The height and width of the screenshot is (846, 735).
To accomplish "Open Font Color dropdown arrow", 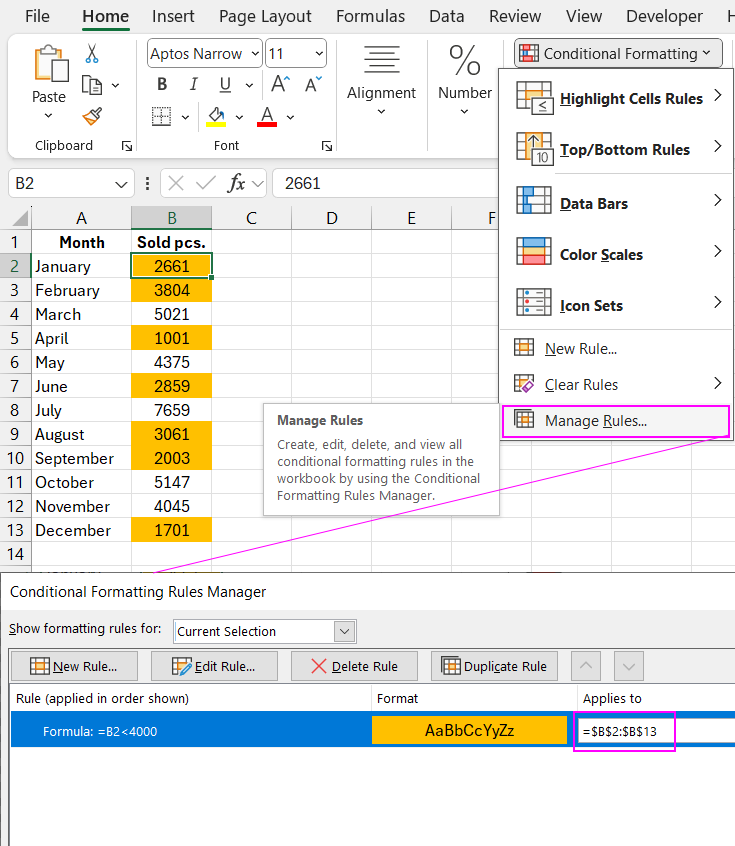I will [290, 117].
